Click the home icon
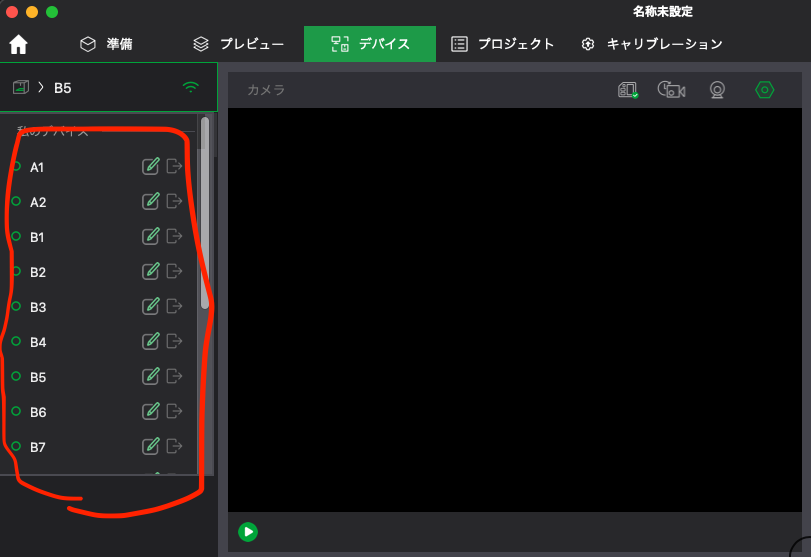Viewport: 811px width, 557px height. pyautogui.click(x=18, y=44)
